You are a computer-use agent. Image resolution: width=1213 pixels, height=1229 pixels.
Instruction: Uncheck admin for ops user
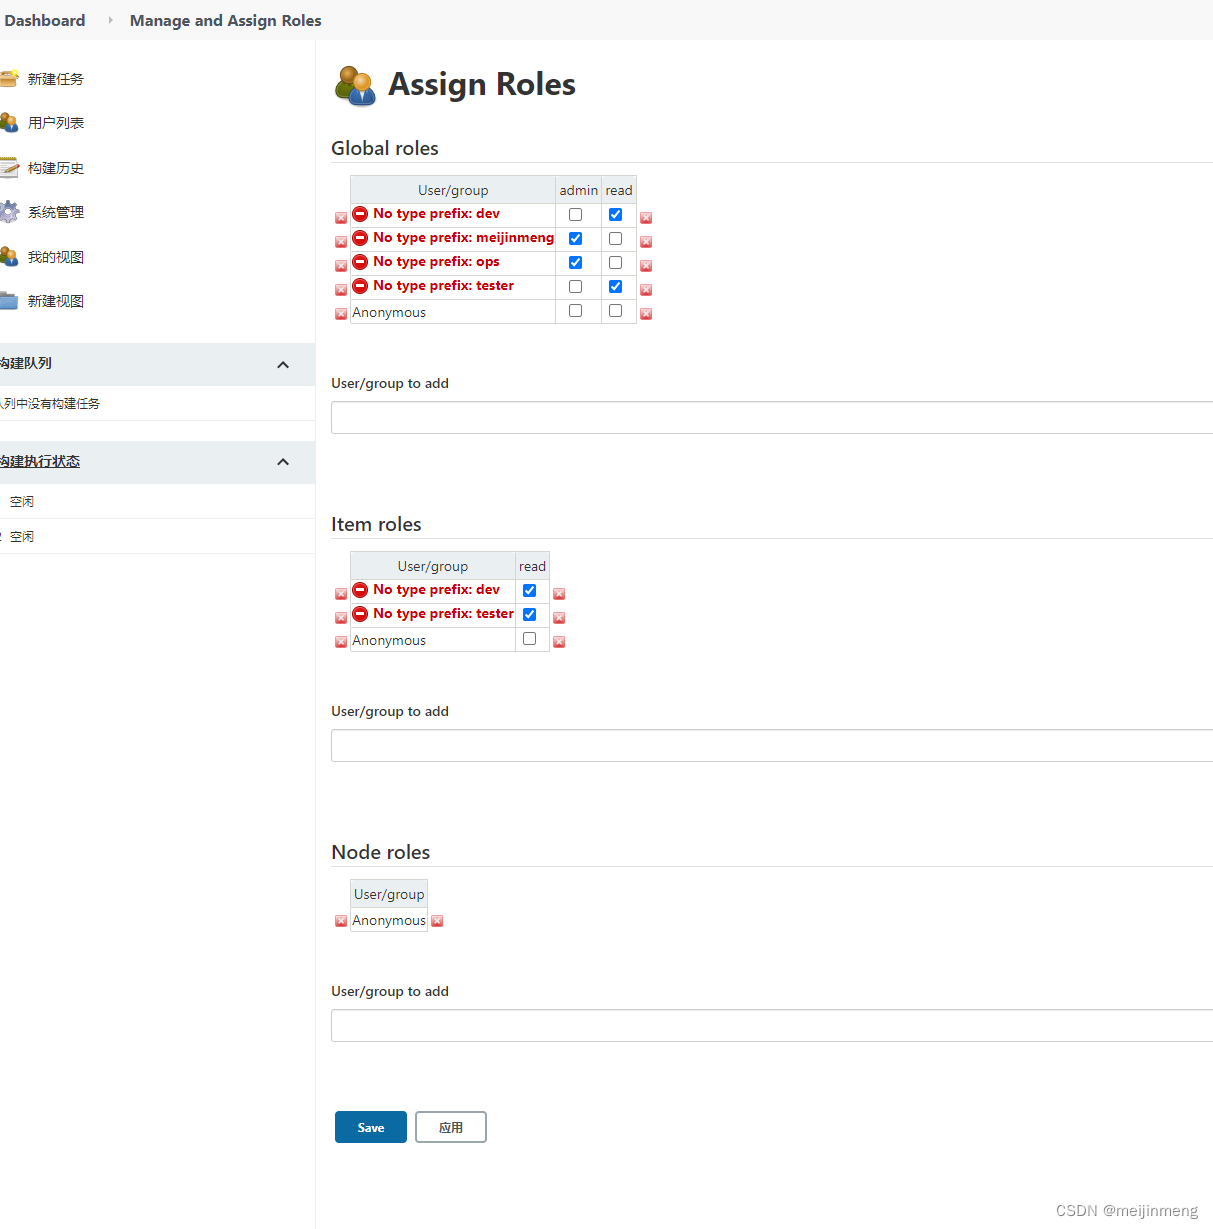click(x=575, y=262)
